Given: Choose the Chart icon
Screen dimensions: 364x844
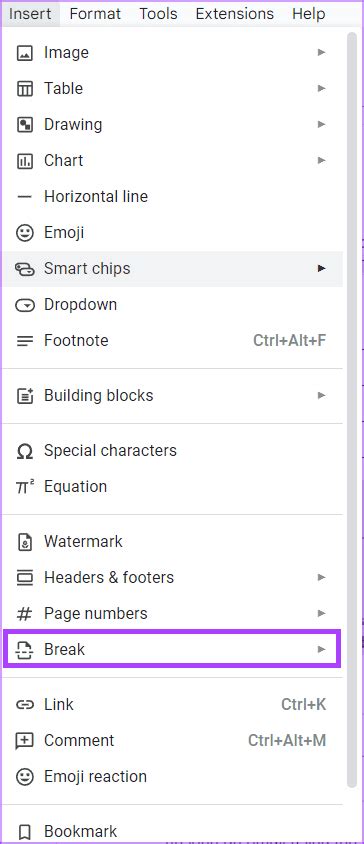Looking at the screenshot, I should 25,161.
